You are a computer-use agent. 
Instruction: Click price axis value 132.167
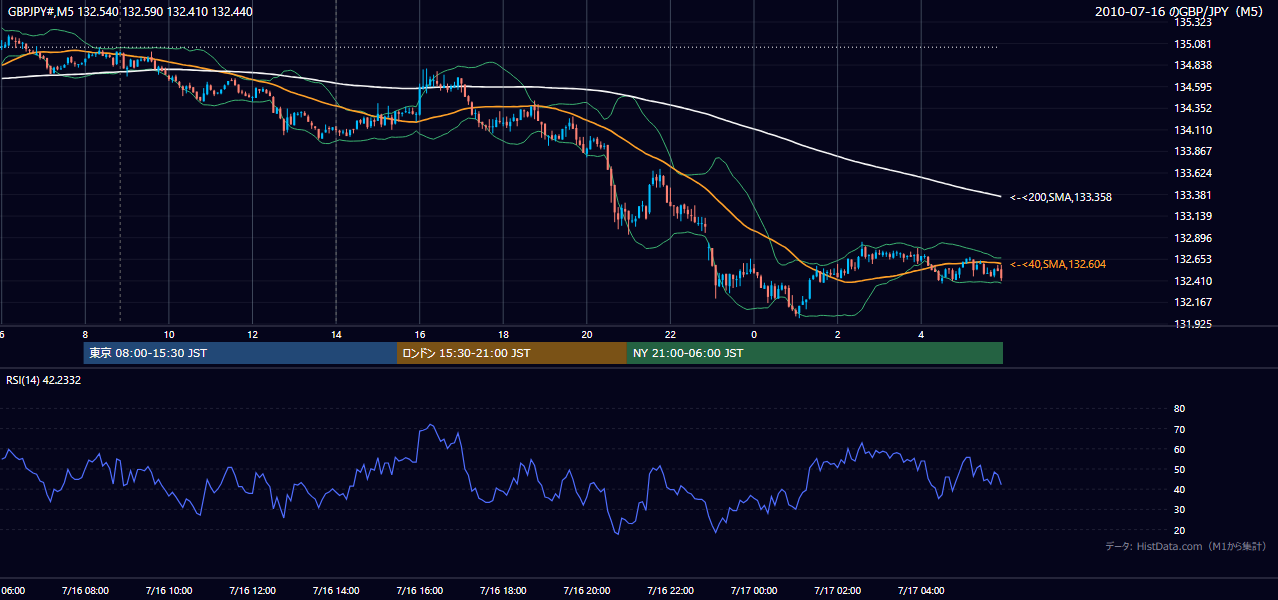tap(1193, 302)
